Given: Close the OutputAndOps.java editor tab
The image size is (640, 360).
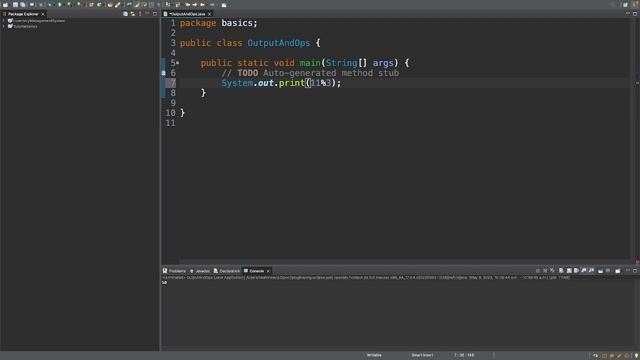Looking at the screenshot, I should tap(210, 14).
